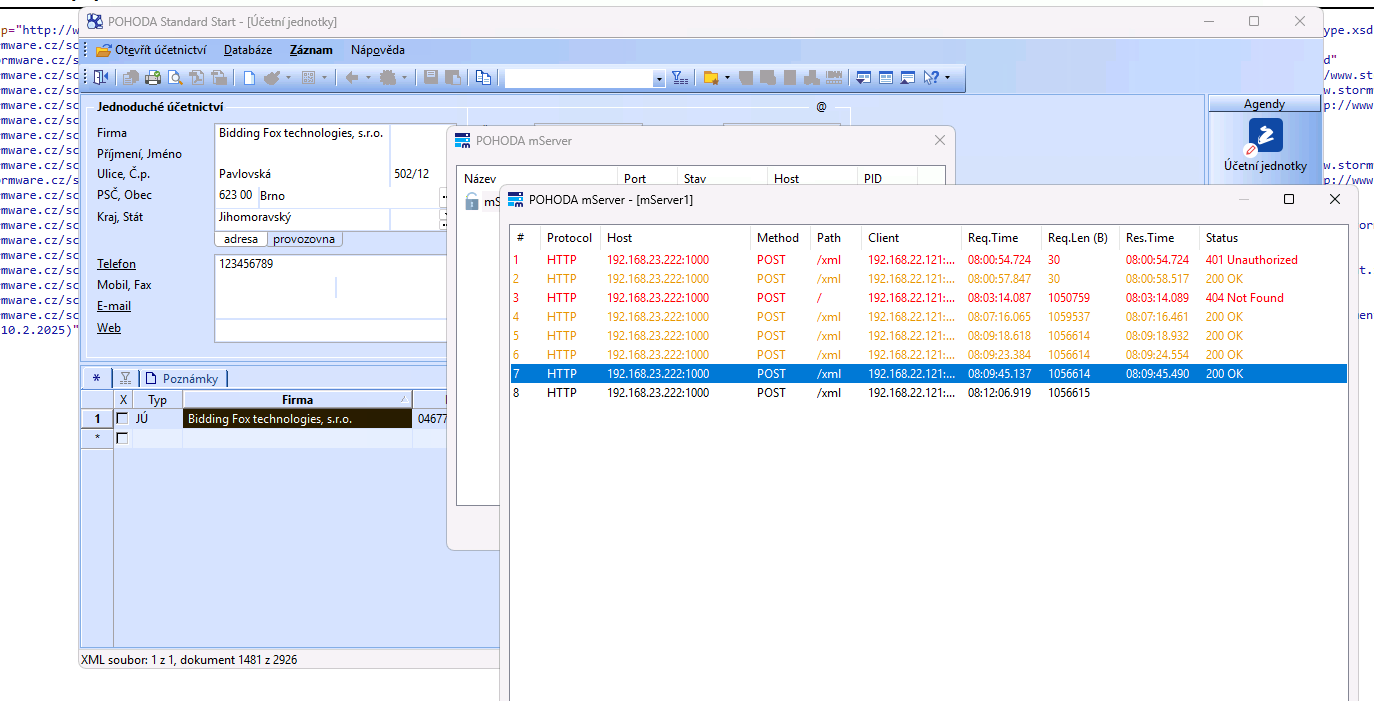Tick the checkbox in the new empty row

click(x=123, y=438)
